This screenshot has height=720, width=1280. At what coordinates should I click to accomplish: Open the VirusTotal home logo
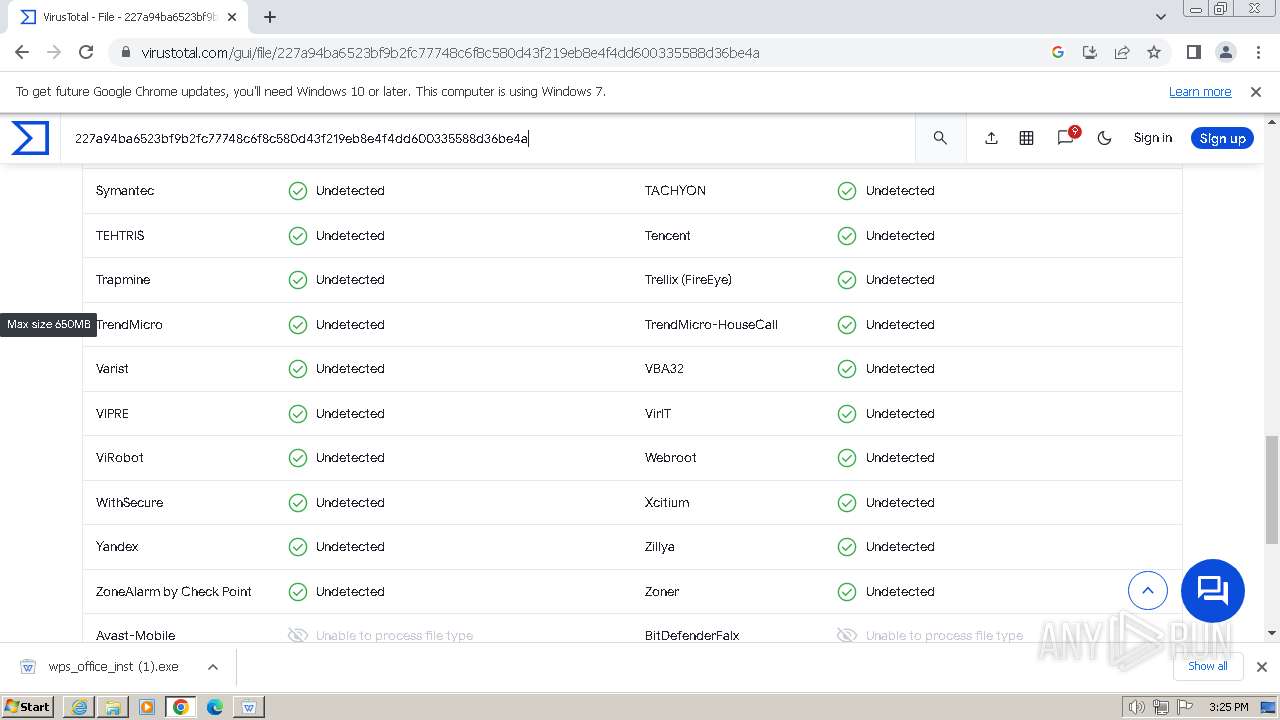[30, 138]
